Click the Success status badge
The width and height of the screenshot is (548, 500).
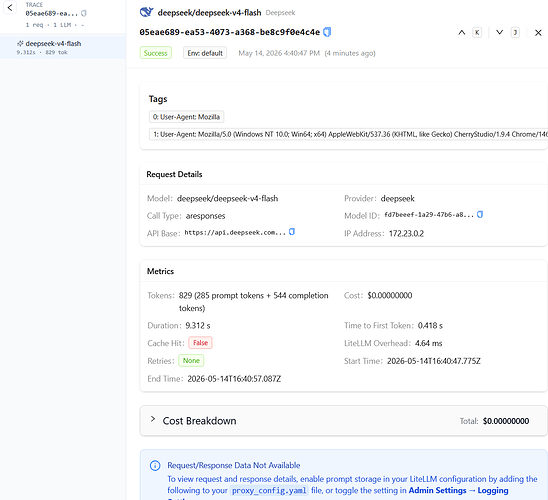click(156, 53)
